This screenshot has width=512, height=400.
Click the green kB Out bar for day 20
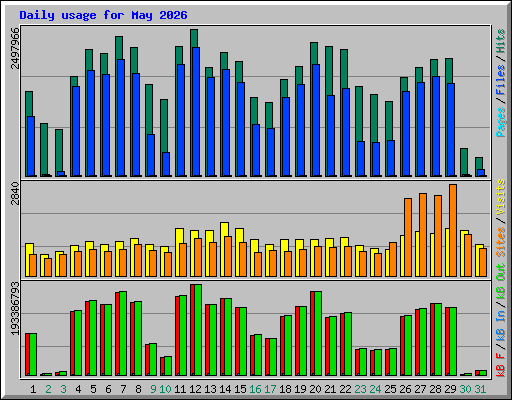tap(318, 333)
